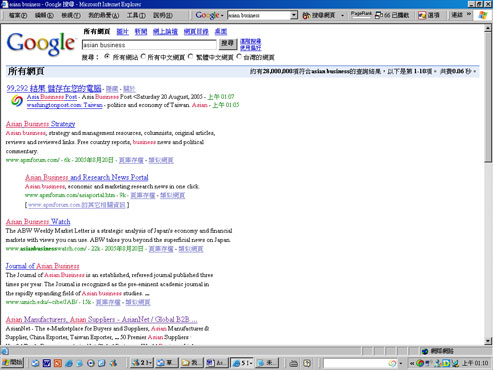Open the 檔案(F) menu
The height and width of the screenshot is (370, 493).
18,15
